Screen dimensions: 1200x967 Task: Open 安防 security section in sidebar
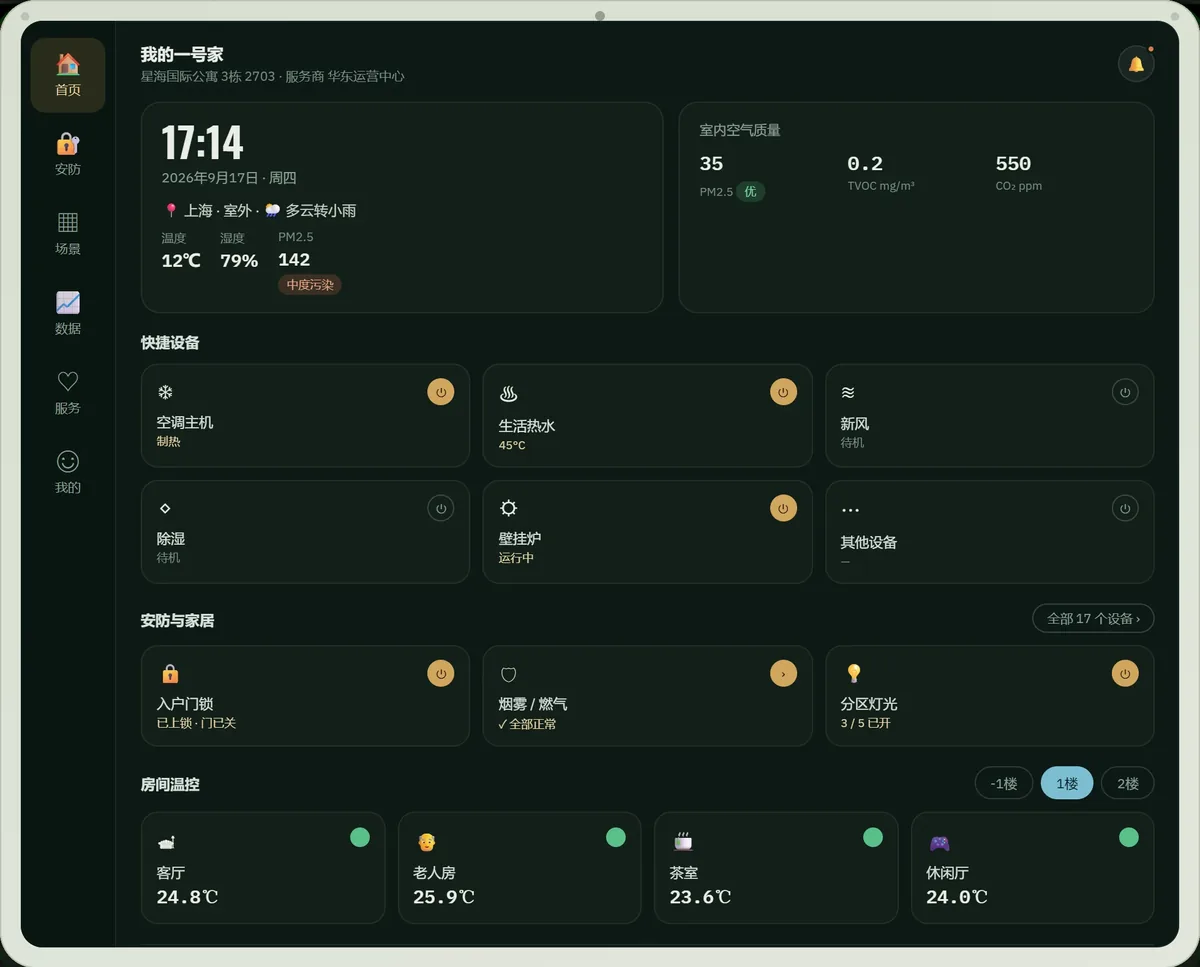[x=68, y=154]
